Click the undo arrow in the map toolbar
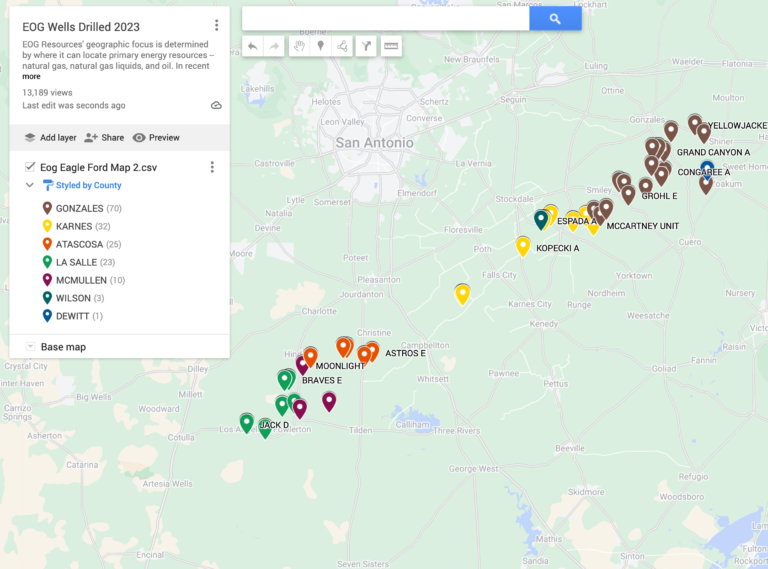Viewport: 768px width, 569px height. 252,46
